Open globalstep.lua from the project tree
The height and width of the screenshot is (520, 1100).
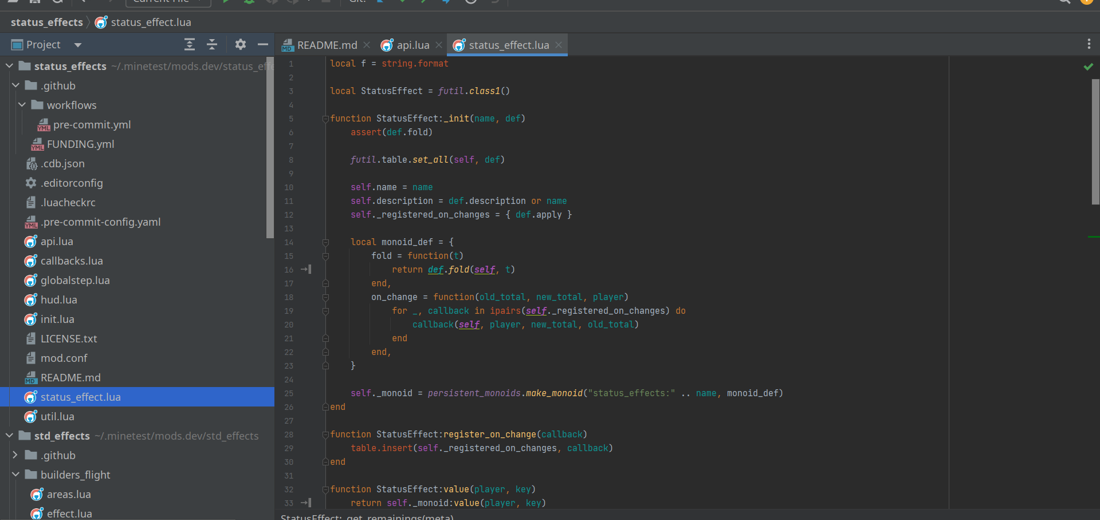coord(75,280)
